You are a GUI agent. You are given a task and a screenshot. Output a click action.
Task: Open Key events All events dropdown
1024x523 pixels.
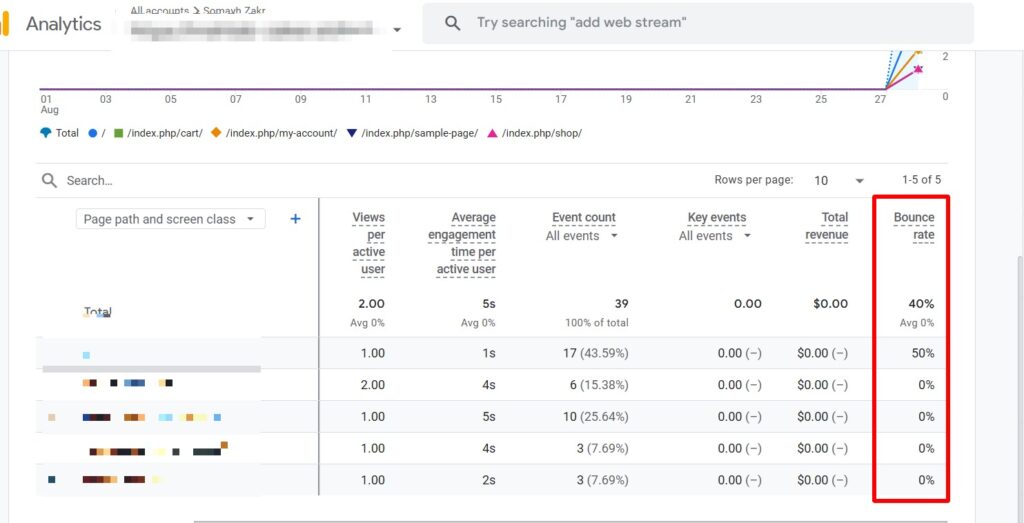[714, 236]
